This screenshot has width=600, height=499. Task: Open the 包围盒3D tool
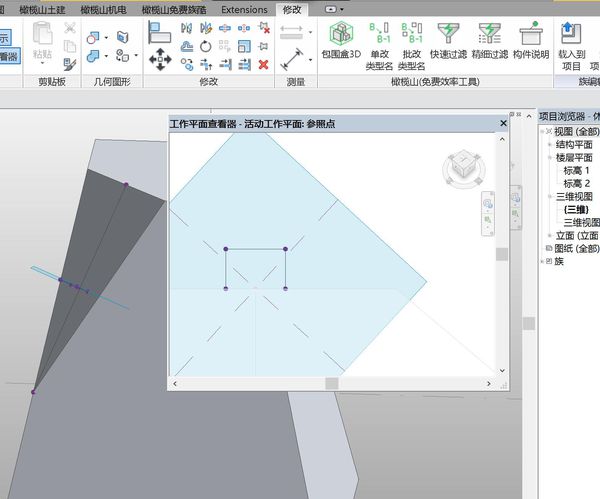pyautogui.click(x=341, y=40)
